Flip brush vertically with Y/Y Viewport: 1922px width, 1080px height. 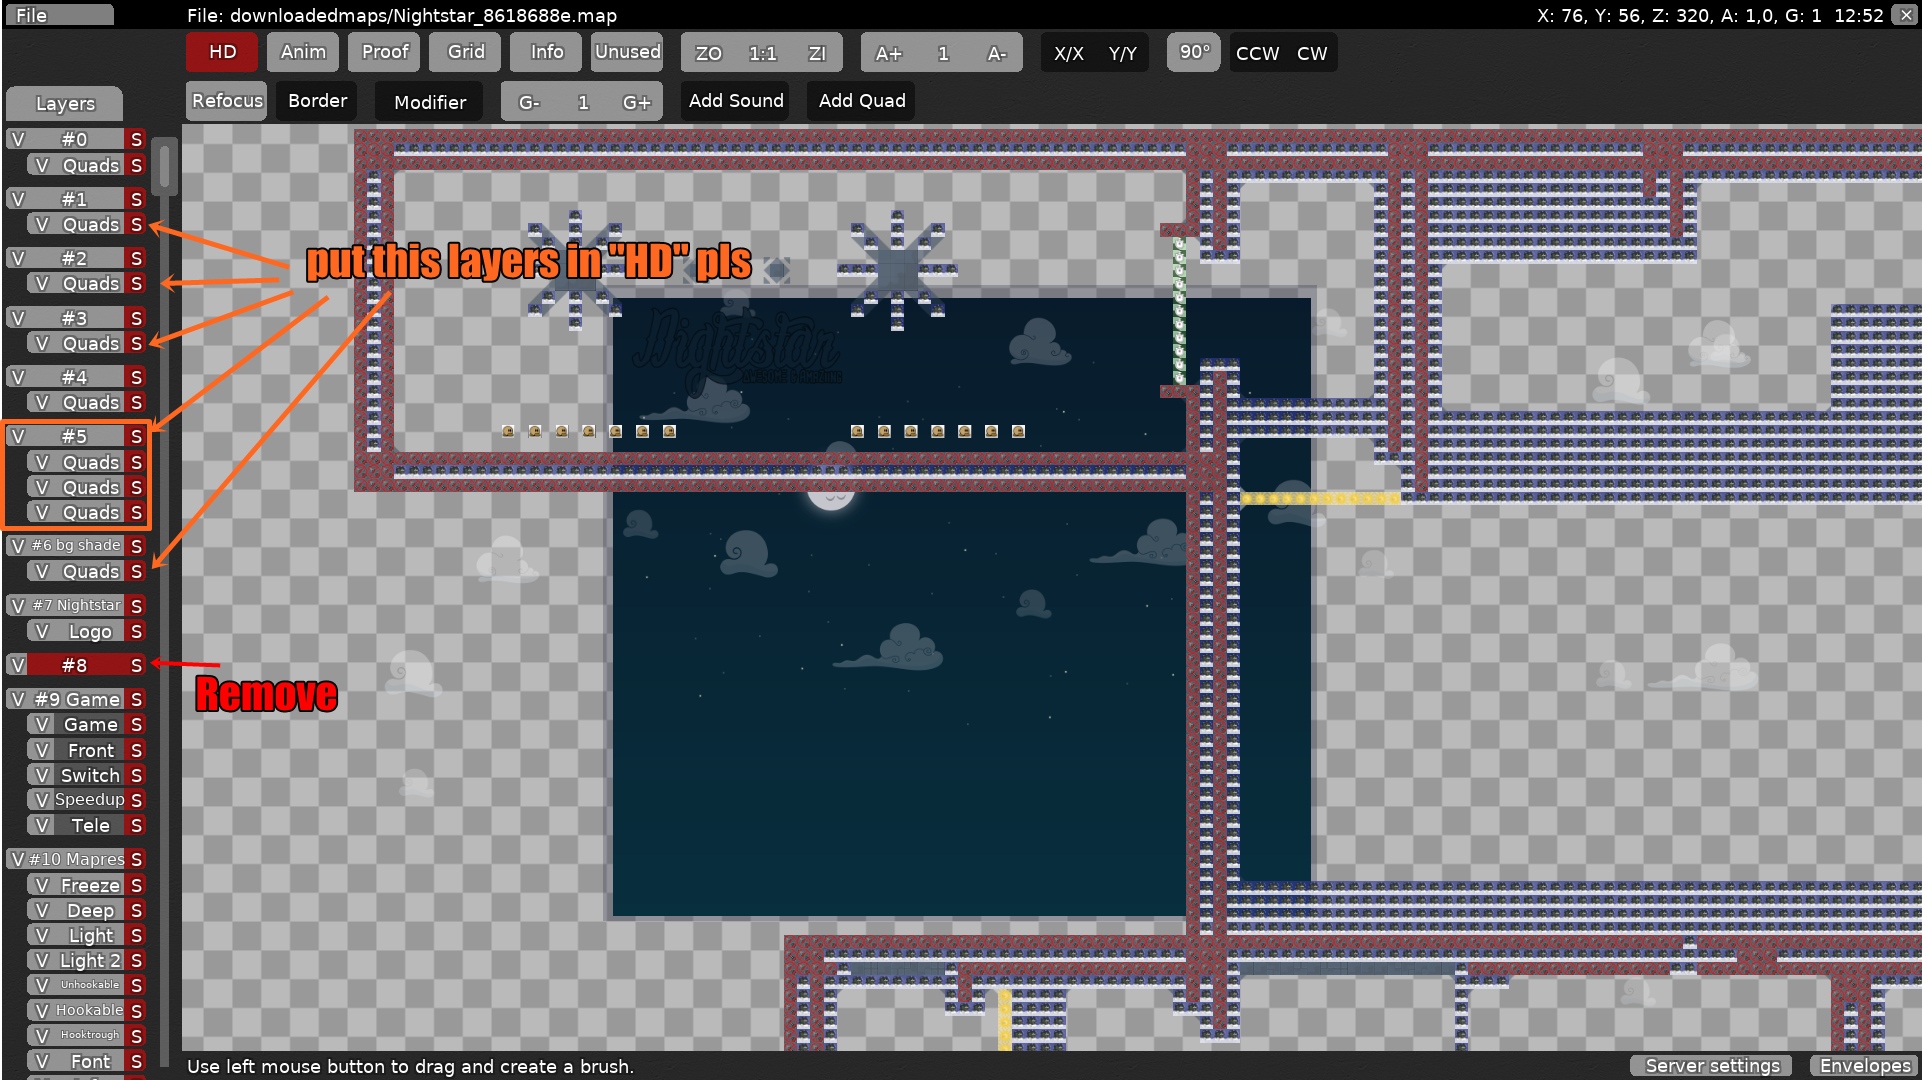(1122, 53)
